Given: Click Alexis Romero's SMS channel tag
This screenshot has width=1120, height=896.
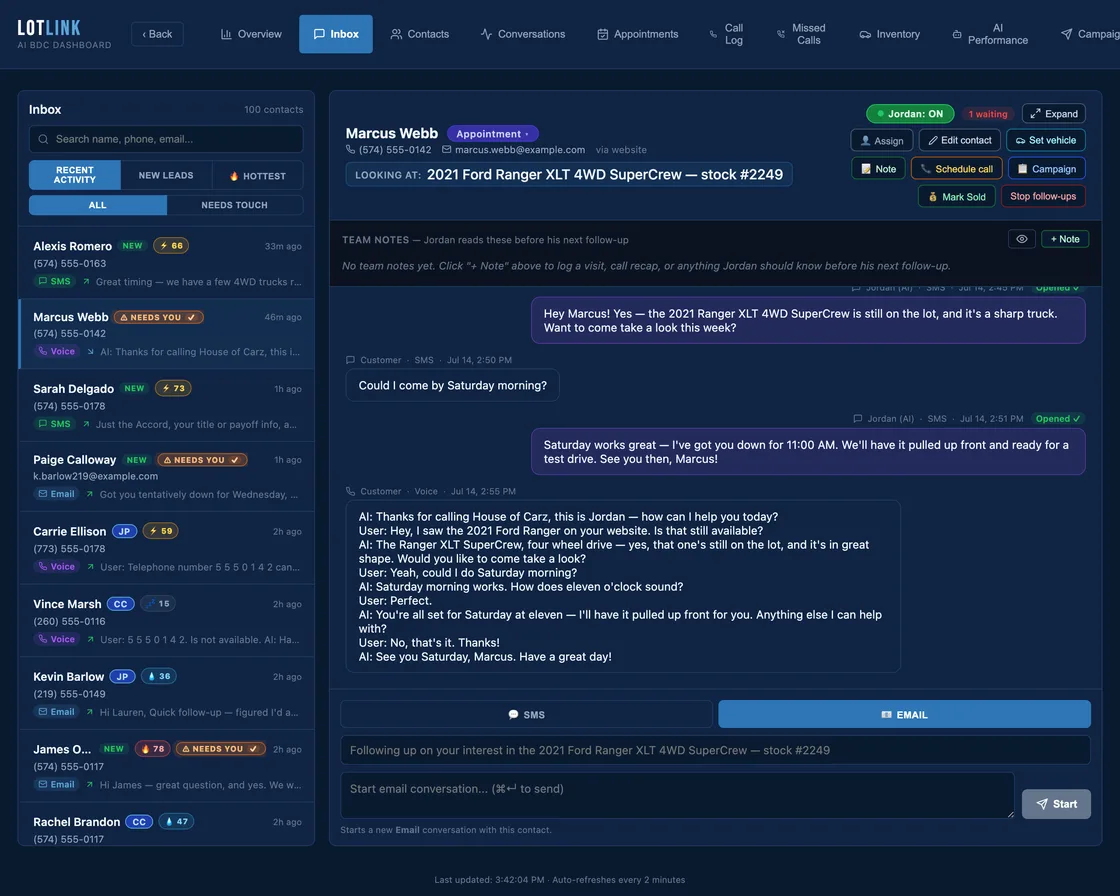Looking at the screenshot, I should coord(54,282).
